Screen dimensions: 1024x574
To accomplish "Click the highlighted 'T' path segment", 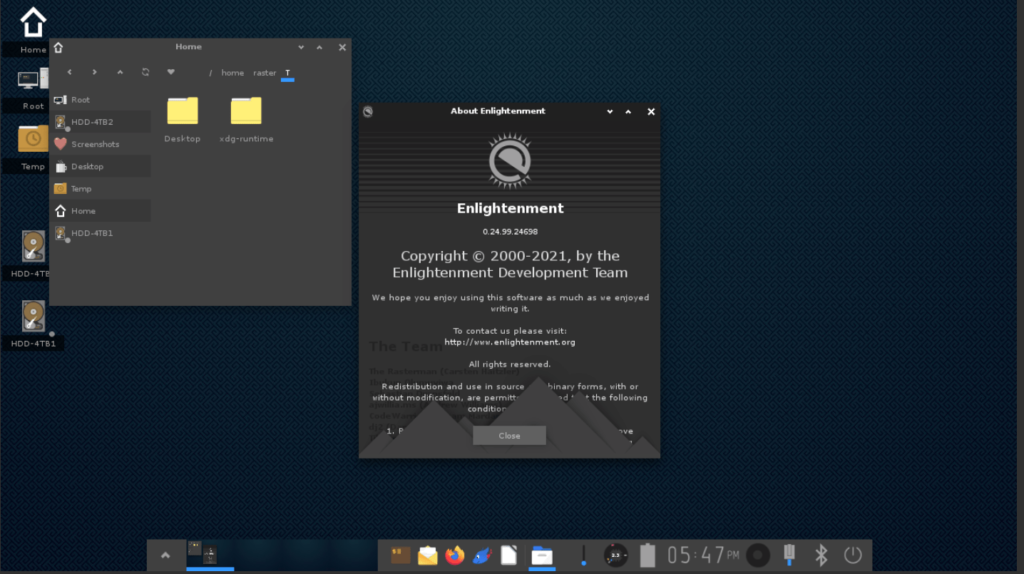I will [287, 74].
